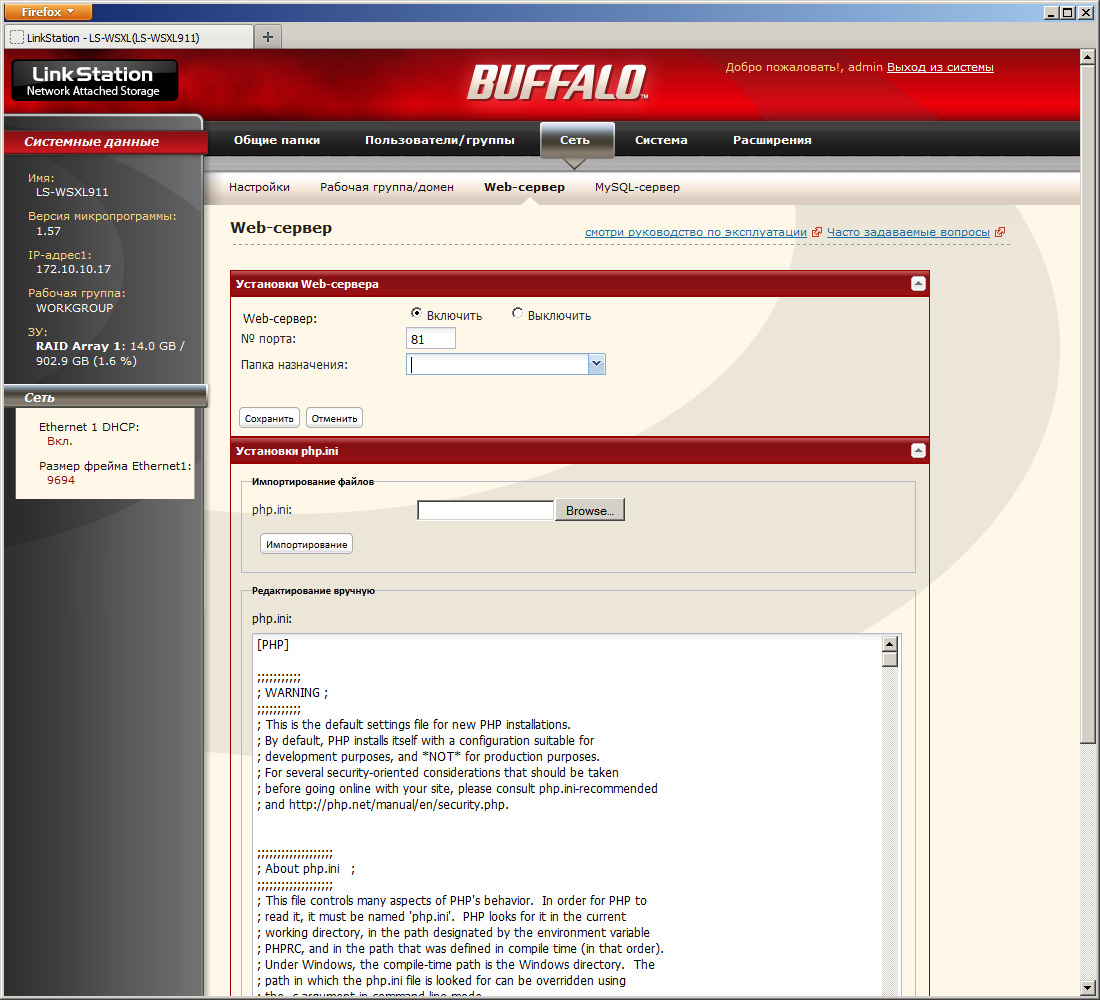Click the Выход из системы logout link
This screenshot has height=1000, width=1100.
pos(940,67)
